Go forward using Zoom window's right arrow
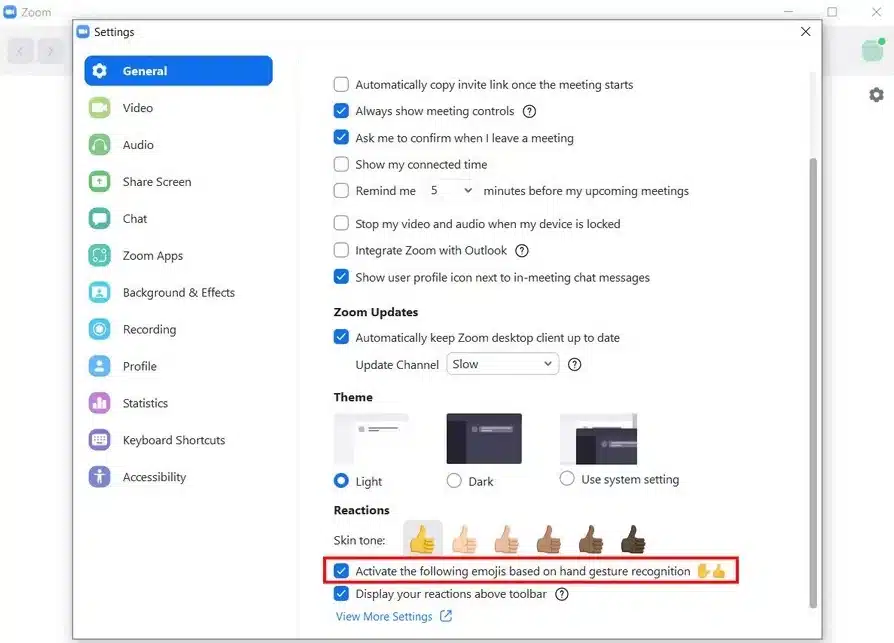The width and height of the screenshot is (894, 643). click(x=50, y=51)
